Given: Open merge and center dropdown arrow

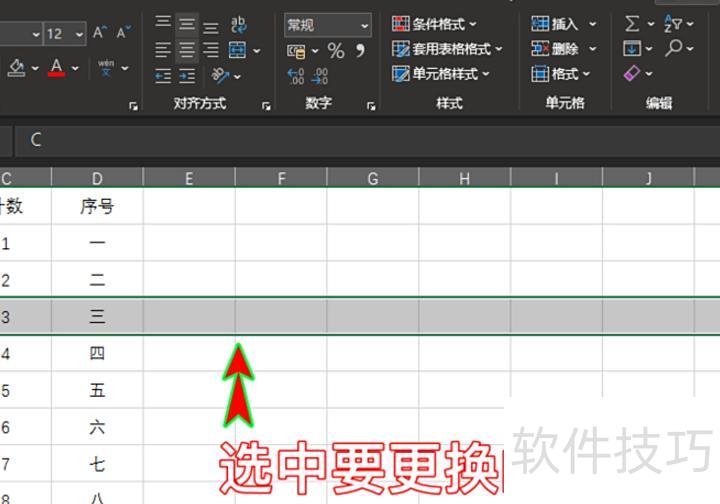Looking at the screenshot, I should tap(257, 50).
